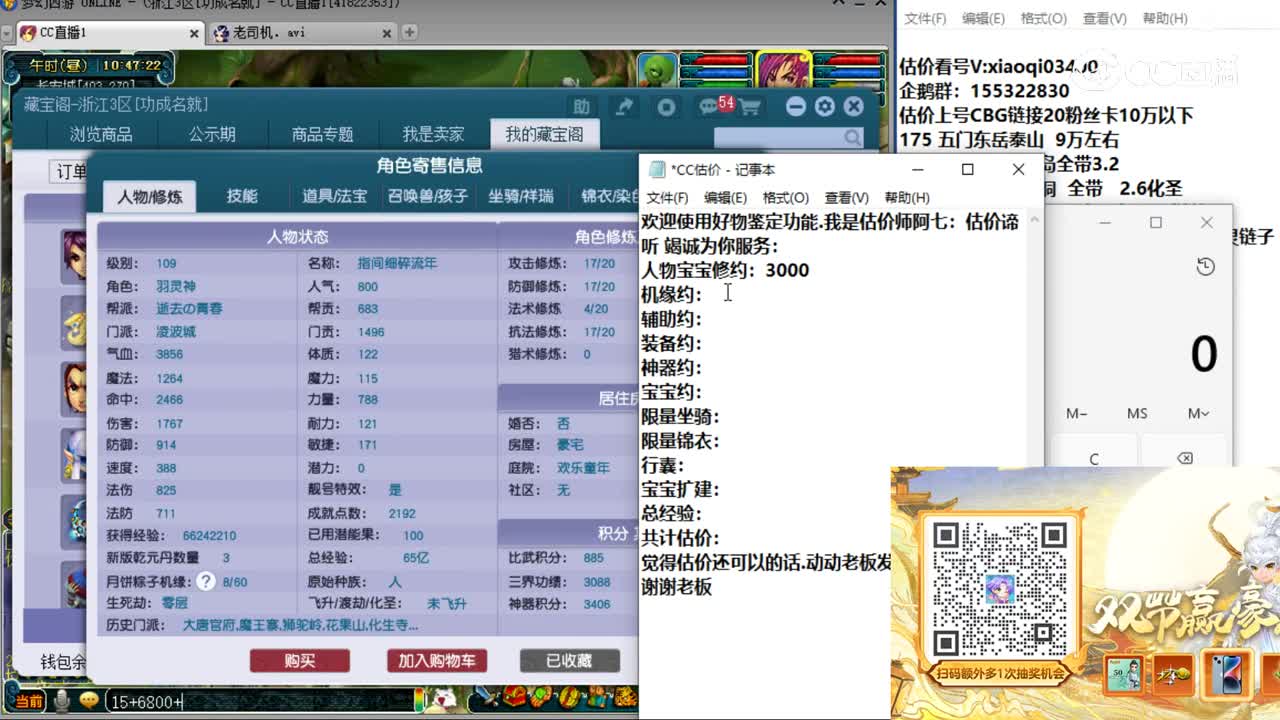The width and height of the screenshot is (1280, 720).
Task: Click the 共计估价 line in notepad
Action: (x=680, y=538)
